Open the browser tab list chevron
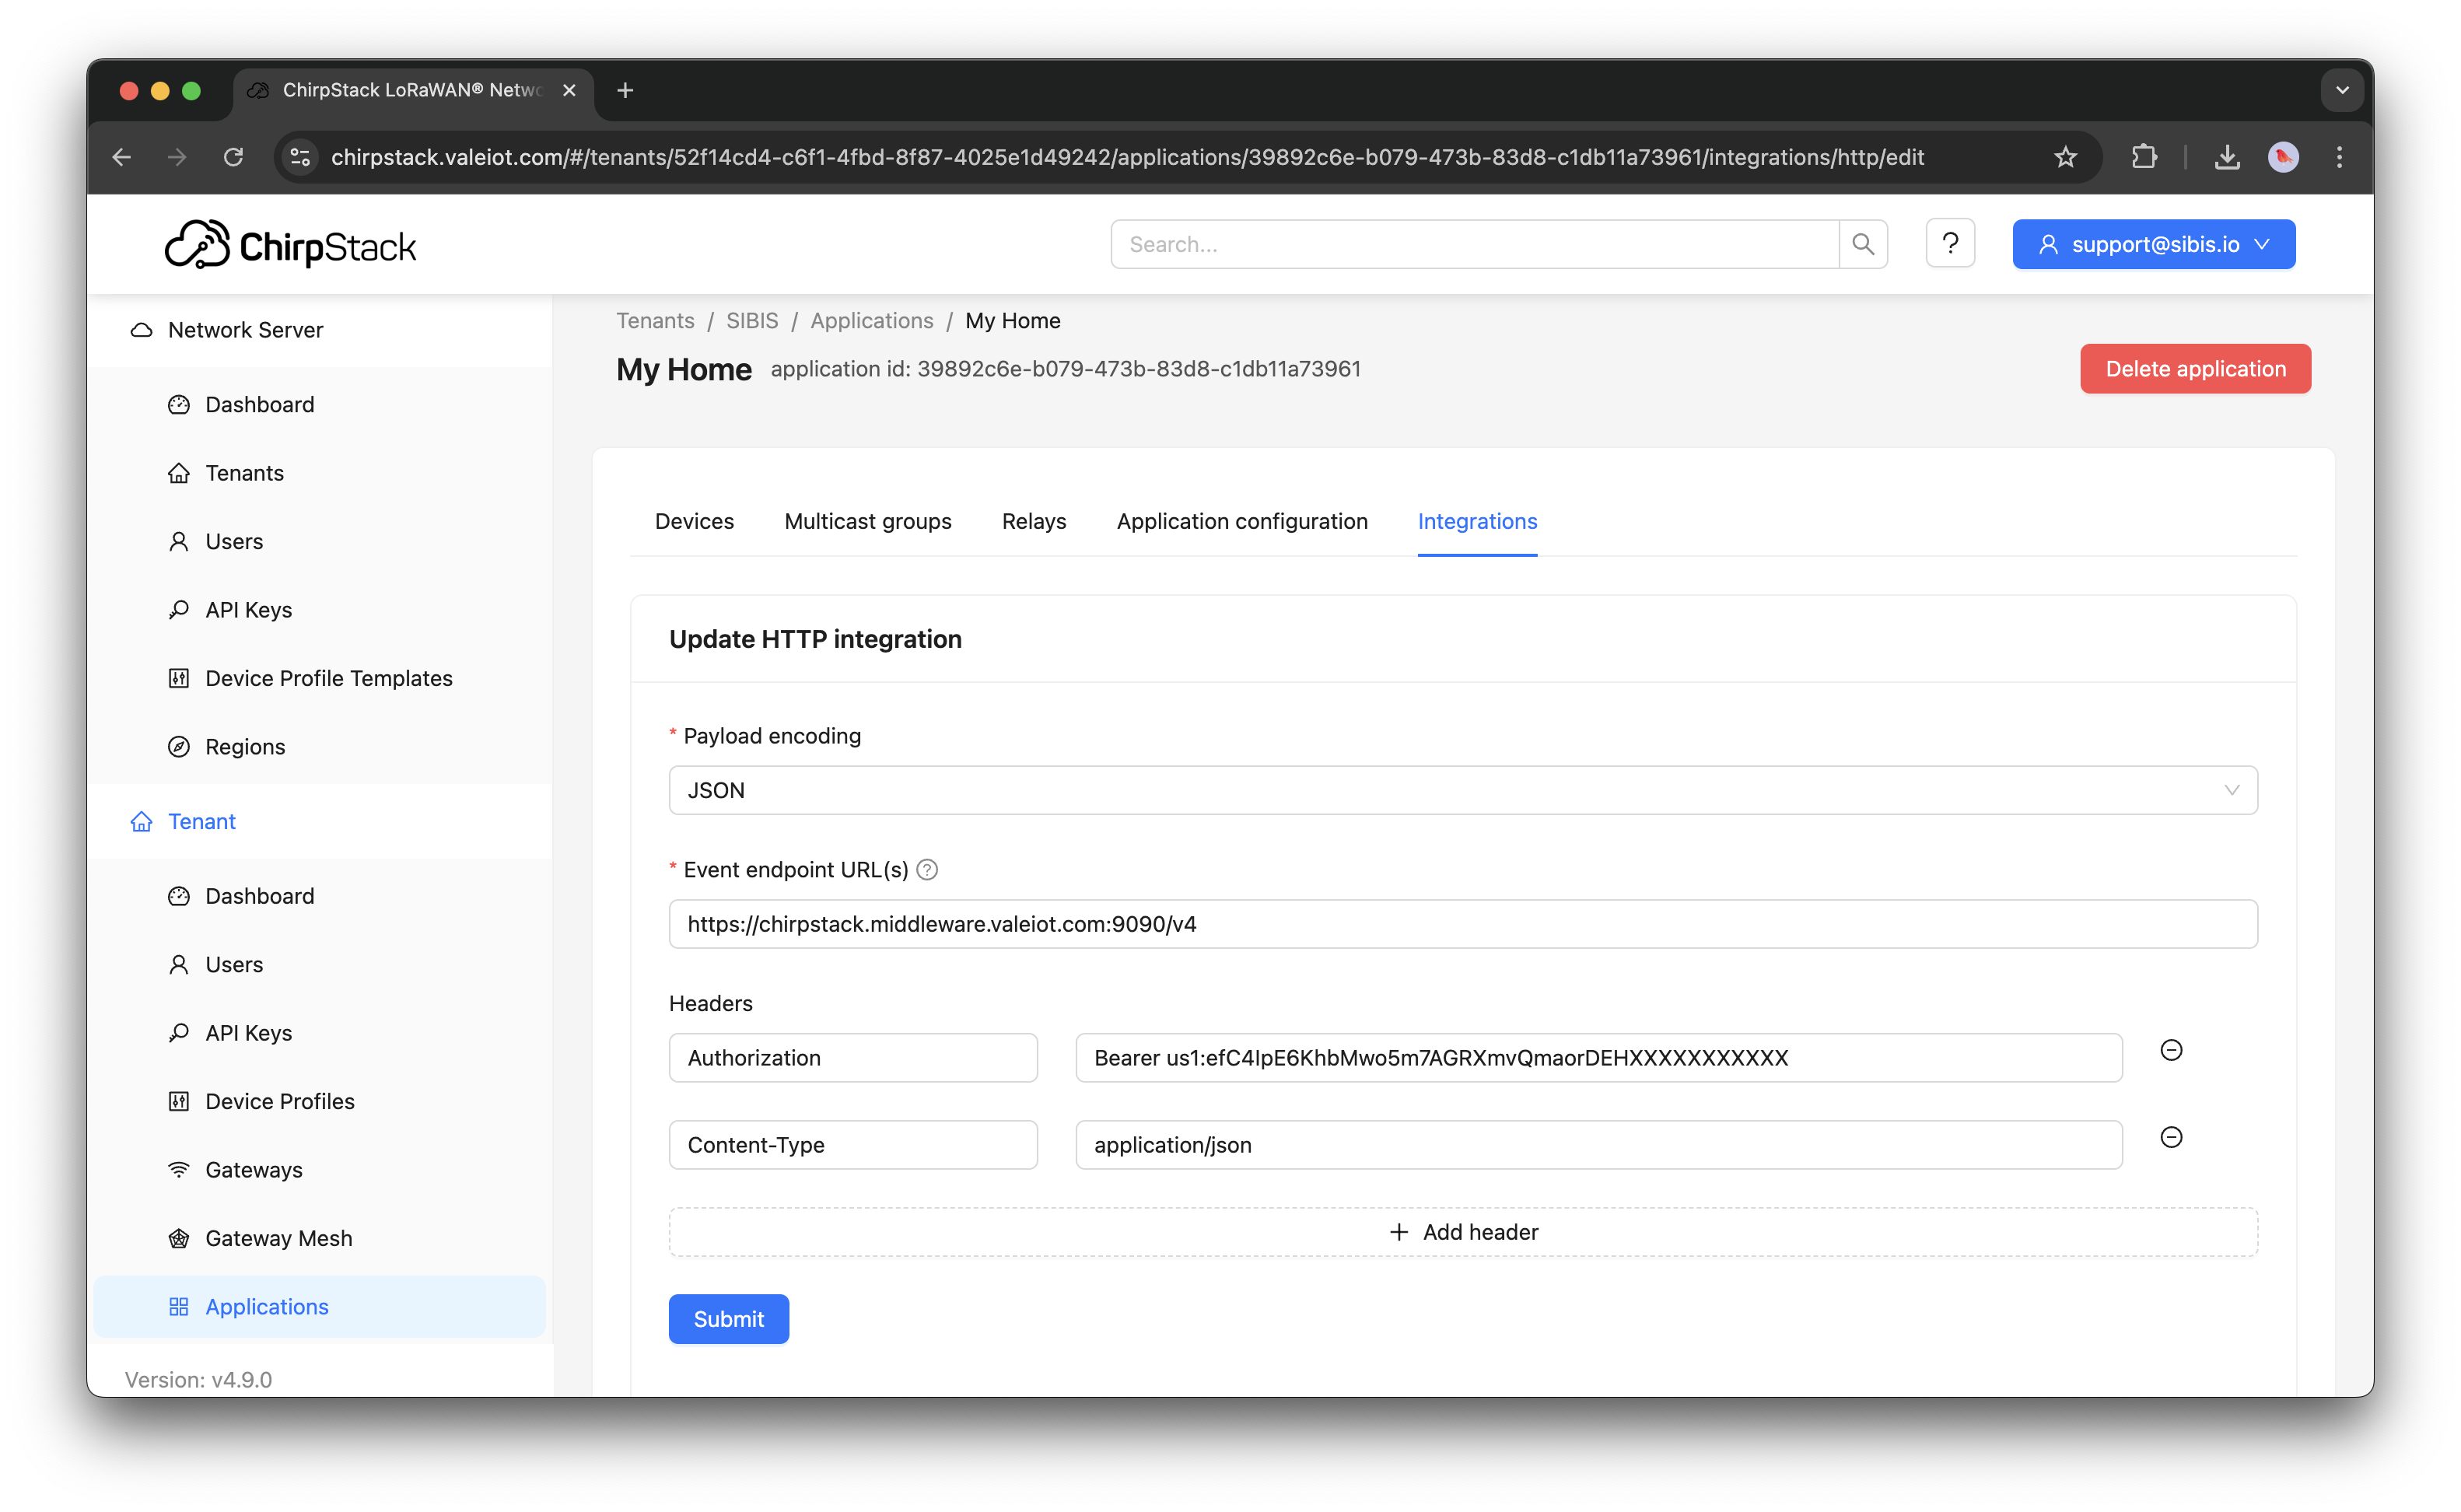Viewport: 2461px width, 1512px height. click(2341, 90)
